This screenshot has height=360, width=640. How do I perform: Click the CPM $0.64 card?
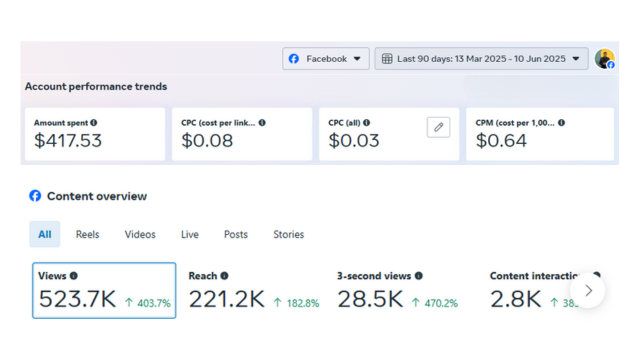(x=540, y=134)
